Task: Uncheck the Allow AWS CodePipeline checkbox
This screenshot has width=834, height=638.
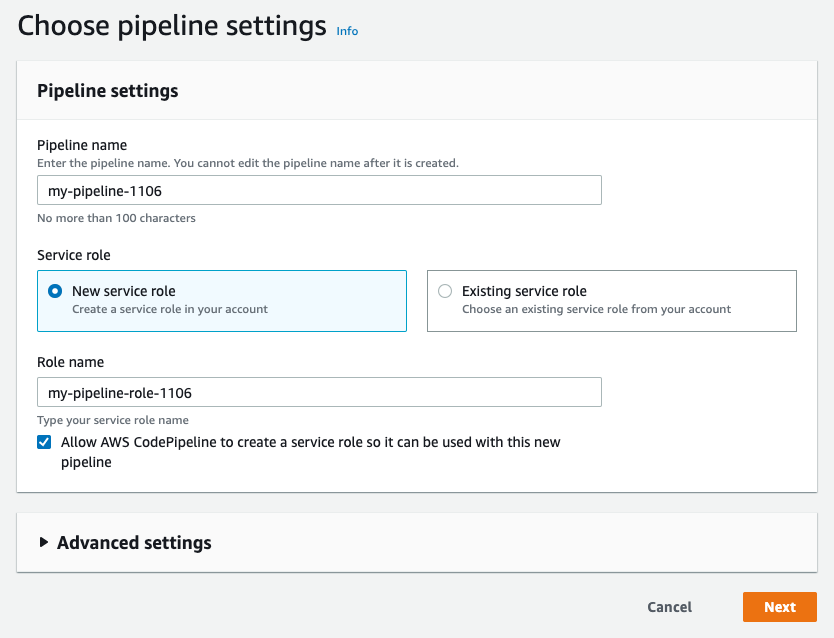Action: [x=44, y=442]
